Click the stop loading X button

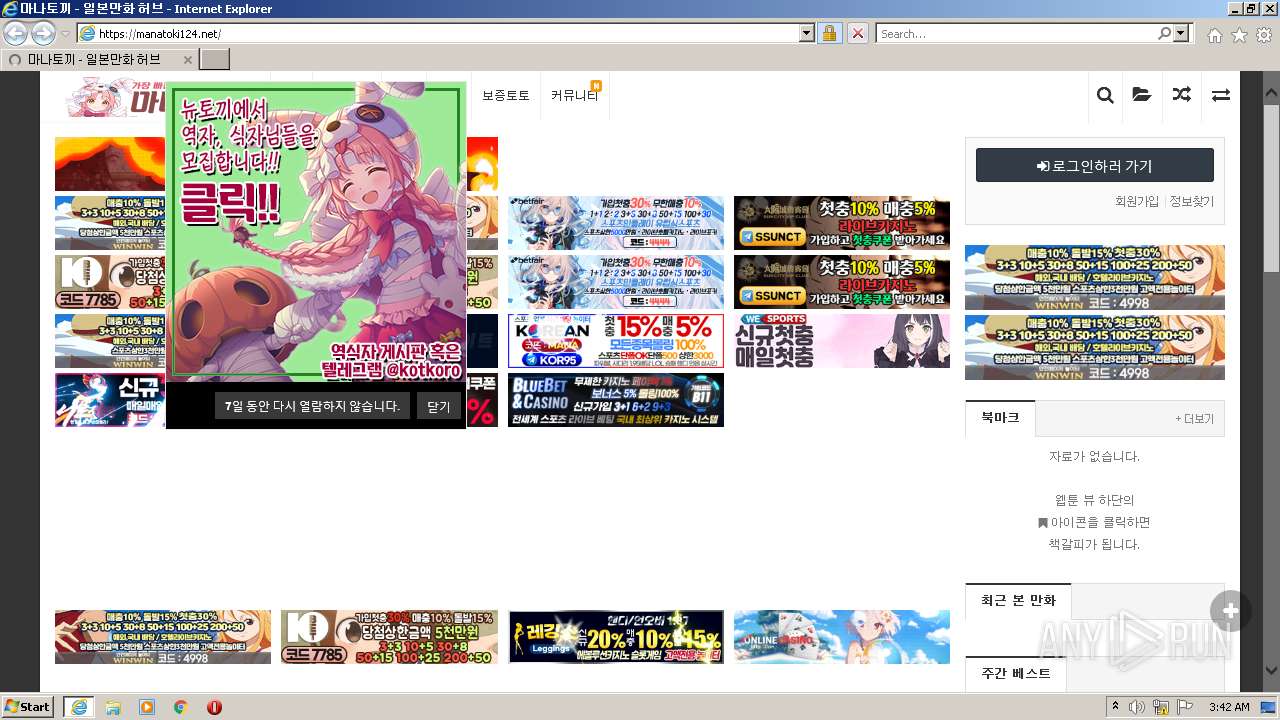857,33
